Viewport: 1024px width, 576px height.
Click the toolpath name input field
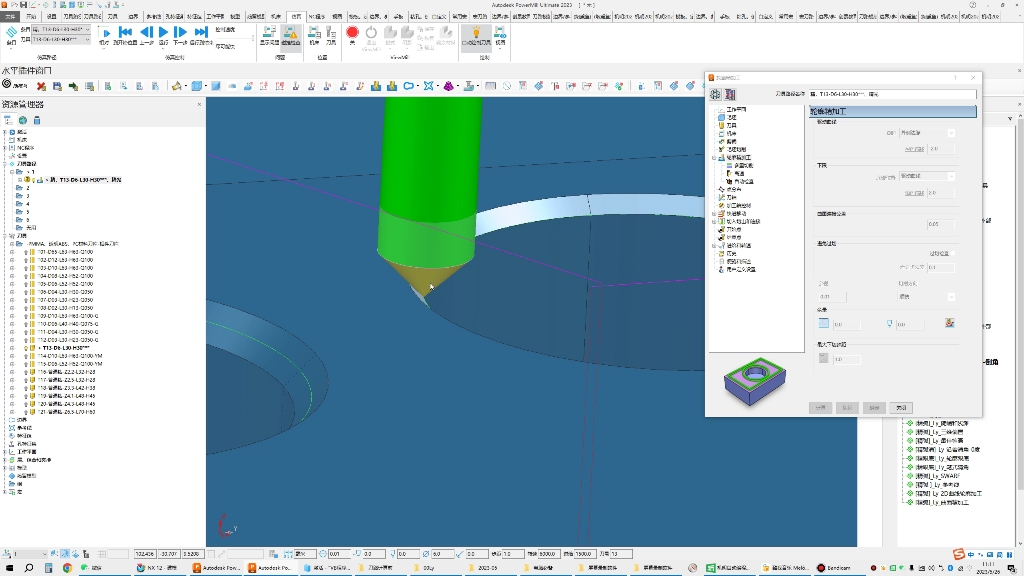893,94
